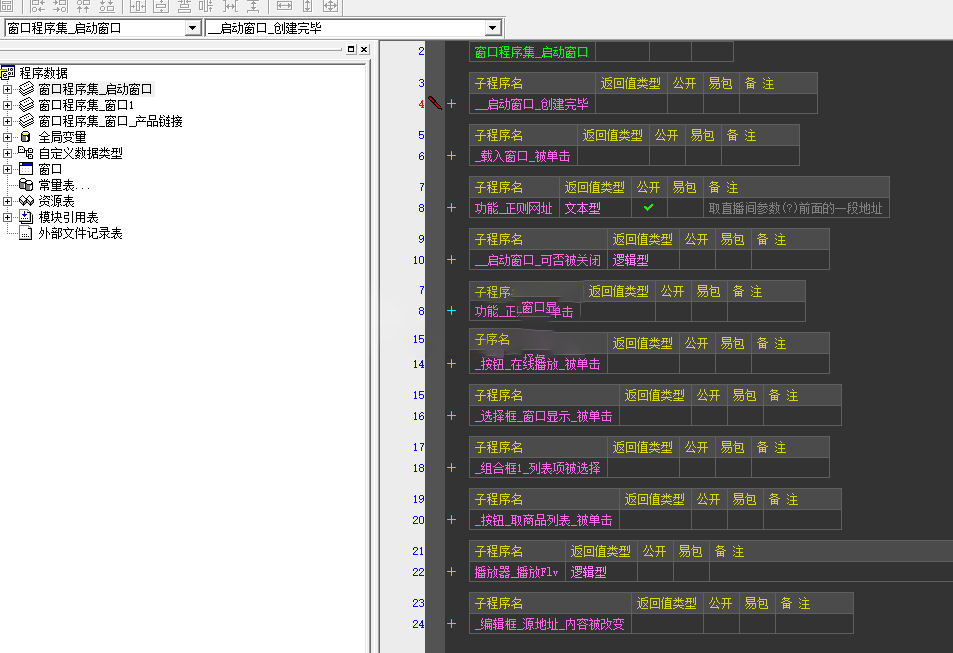Click the align-left toolbar icon
The width and height of the screenshot is (953, 653).
(x=38, y=7)
